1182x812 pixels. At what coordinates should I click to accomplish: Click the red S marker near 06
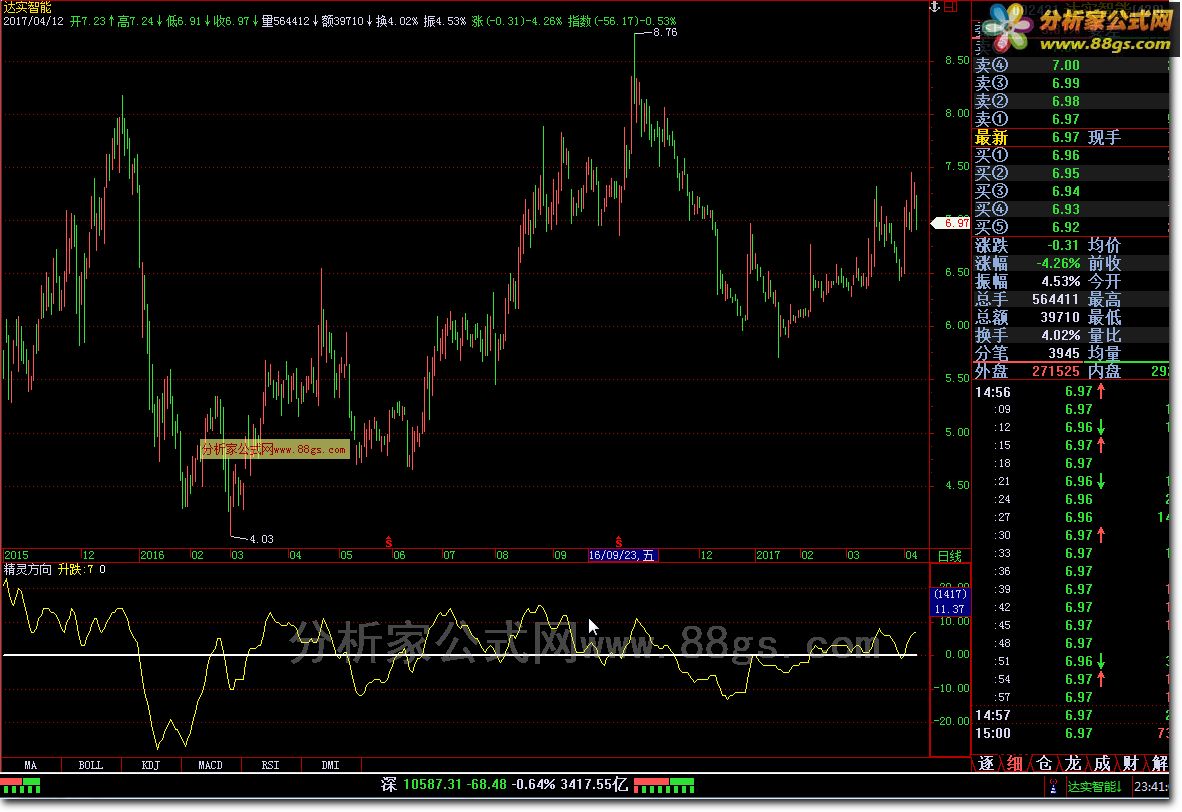pyautogui.click(x=388, y=541)
